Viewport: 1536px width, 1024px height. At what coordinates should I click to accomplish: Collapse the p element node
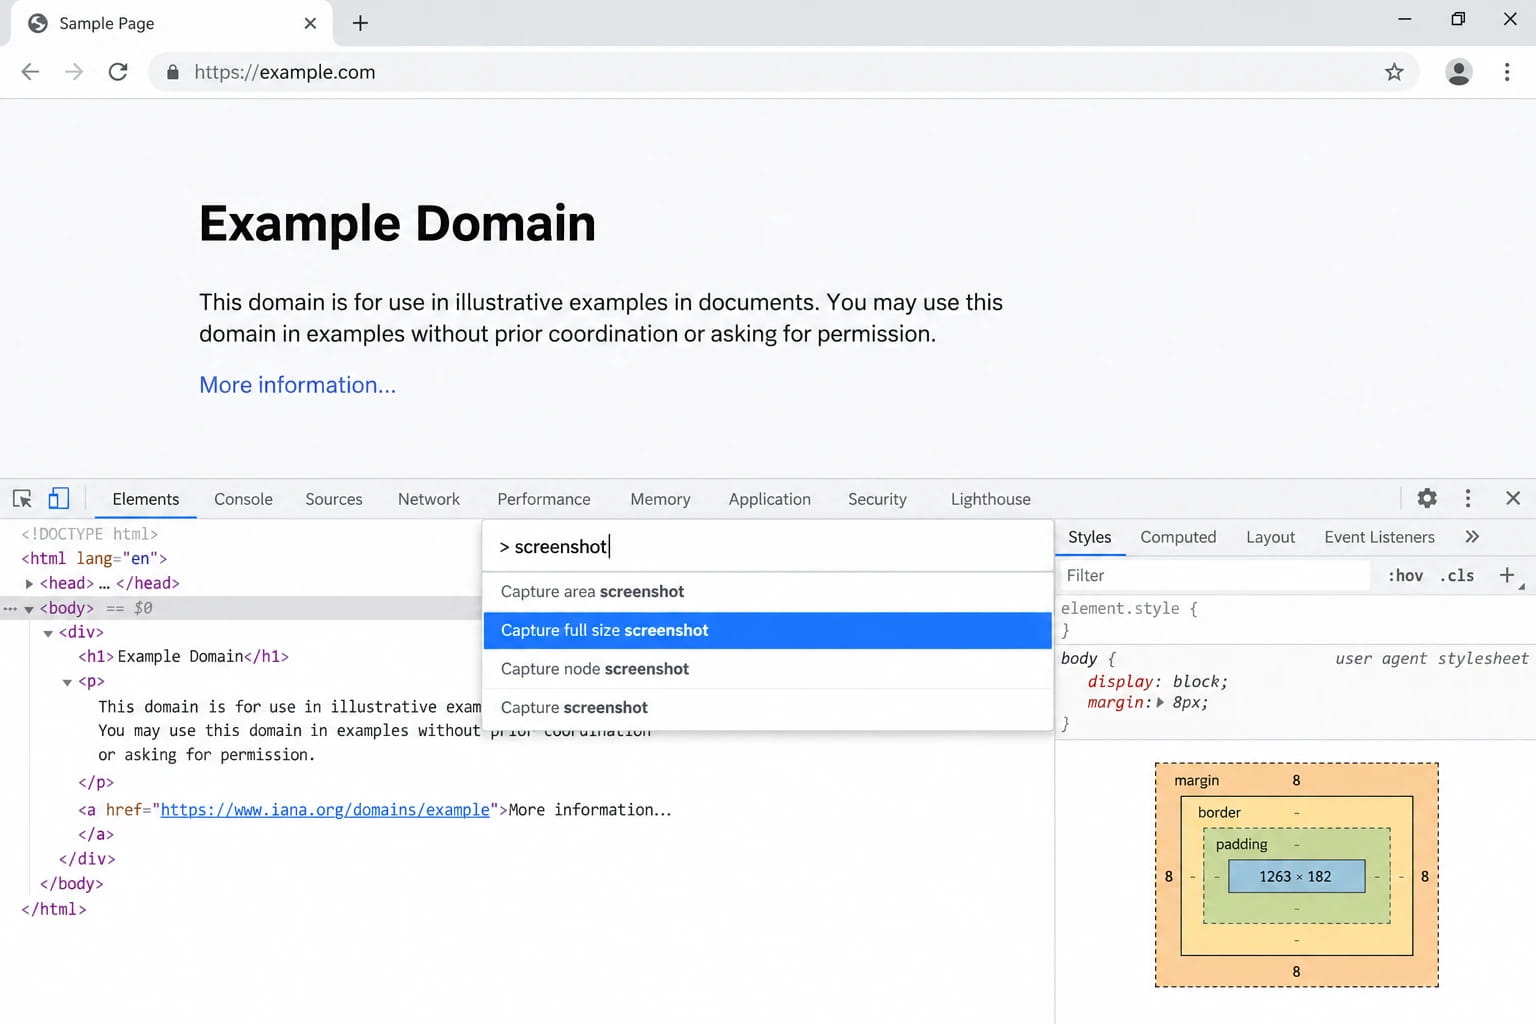click(67, 682)
